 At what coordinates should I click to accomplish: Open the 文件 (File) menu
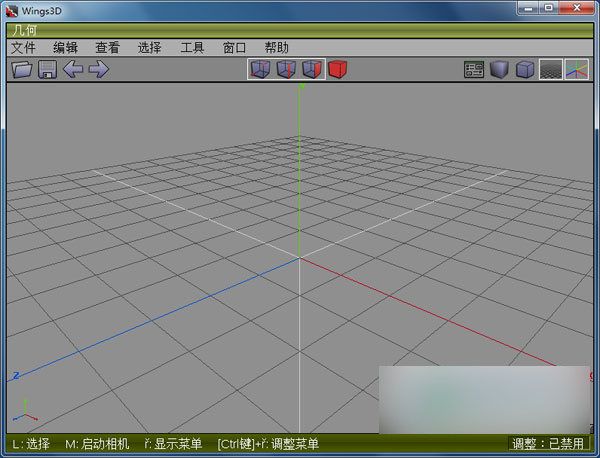click(x=23, y=47)
